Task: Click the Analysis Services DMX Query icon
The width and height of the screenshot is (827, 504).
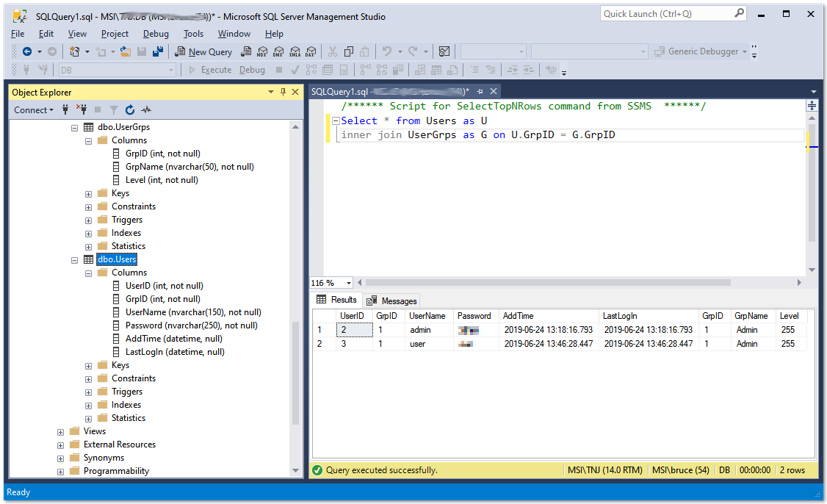Action: pos(278,52)
